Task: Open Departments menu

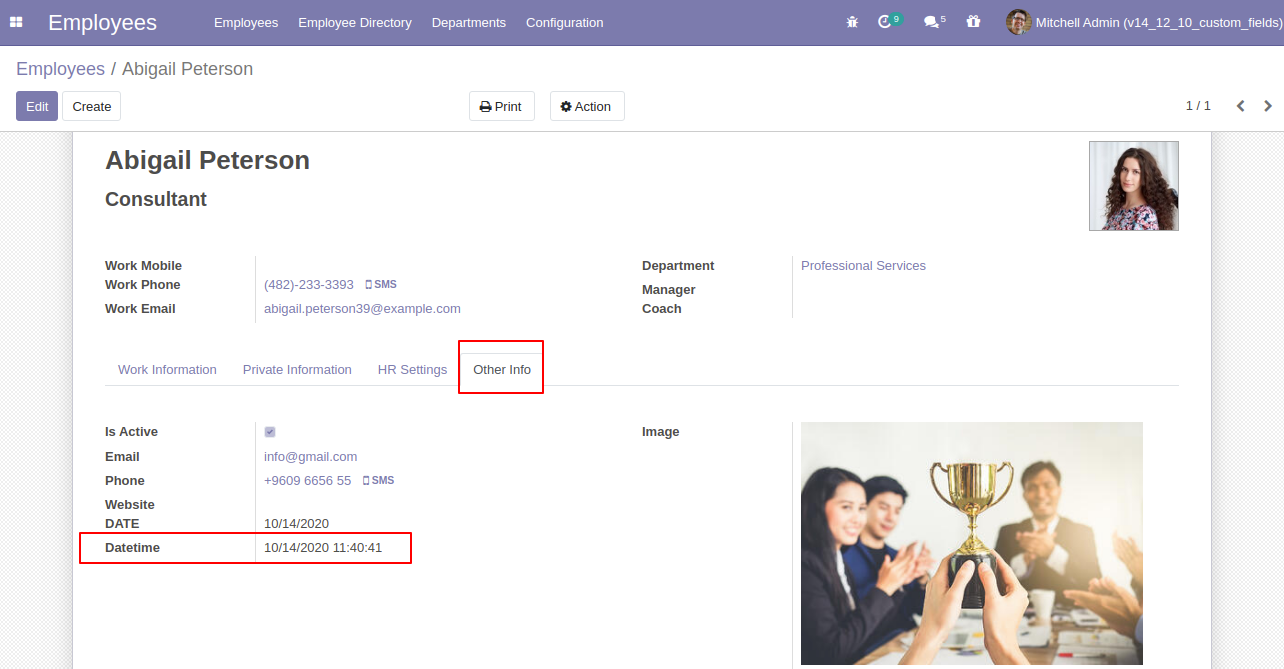Action: point(469,22)
